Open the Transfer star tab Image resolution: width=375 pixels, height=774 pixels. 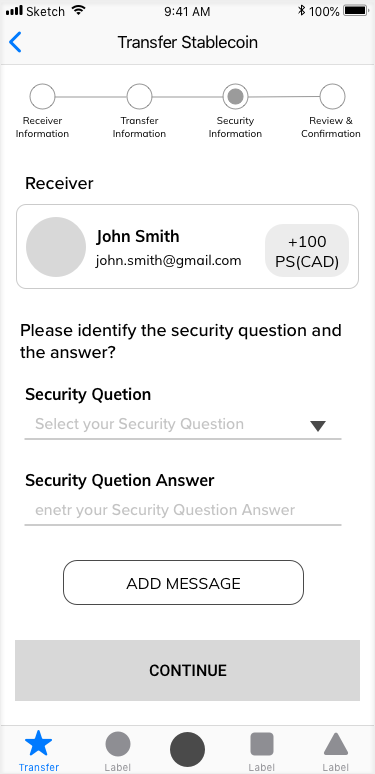[38, 743]
